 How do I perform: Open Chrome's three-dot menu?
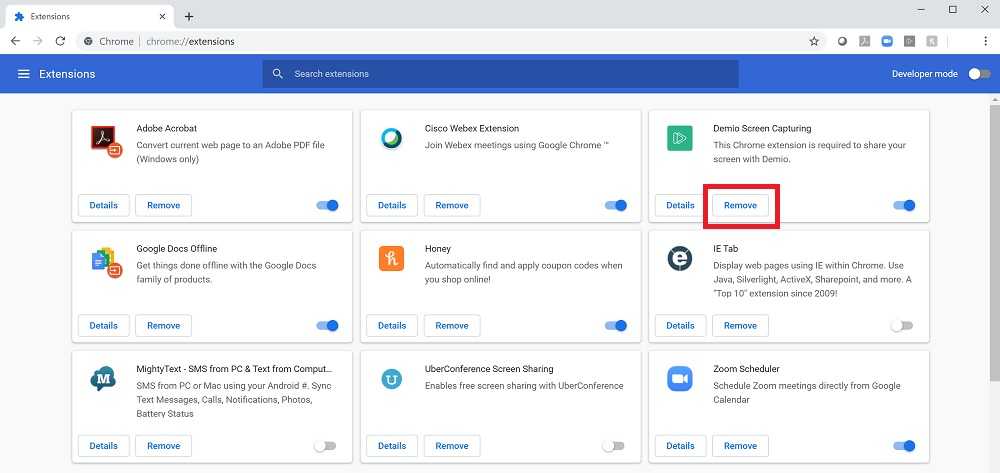pos(985,41)
